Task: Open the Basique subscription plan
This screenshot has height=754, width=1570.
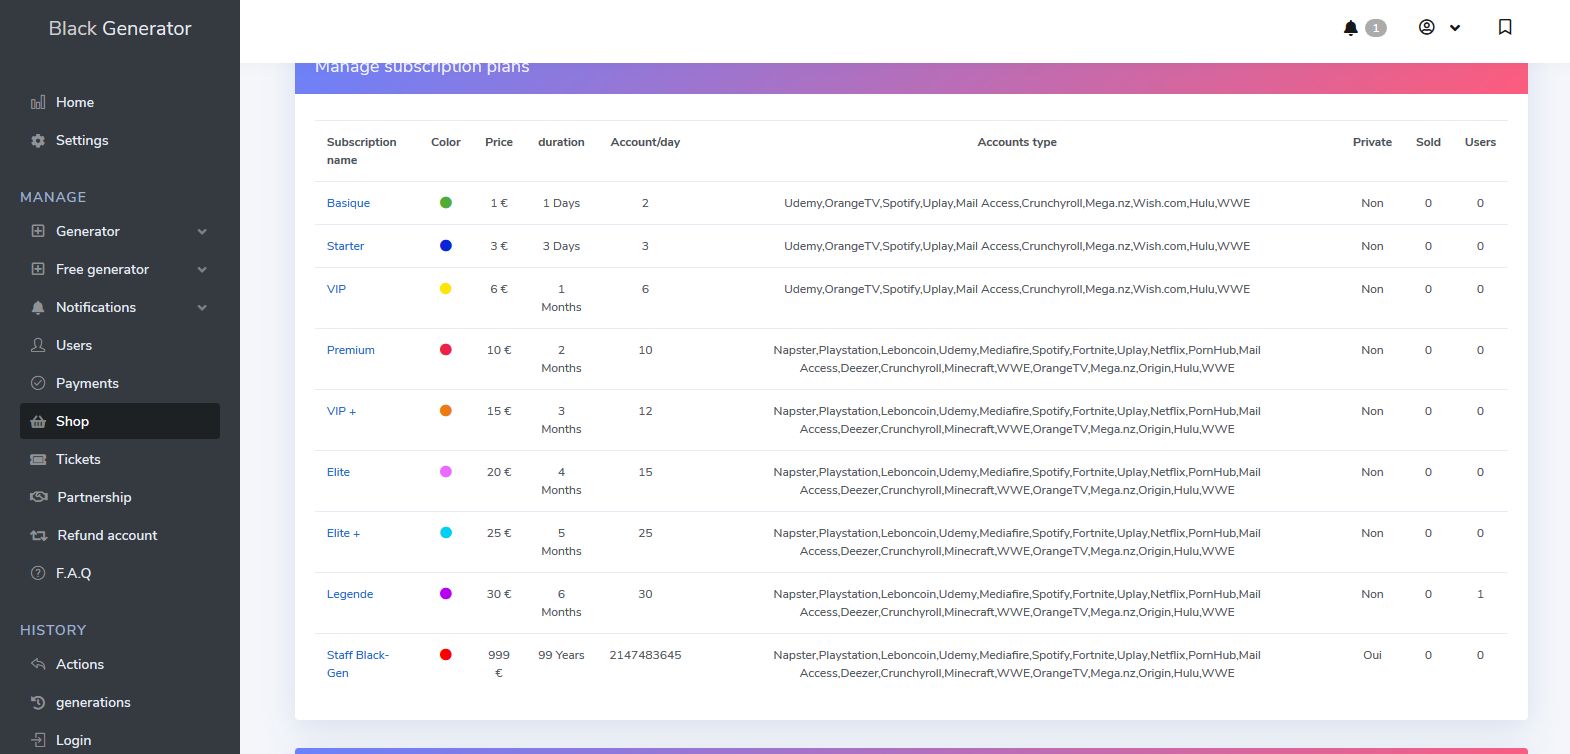Action: [x=348, y=203]
